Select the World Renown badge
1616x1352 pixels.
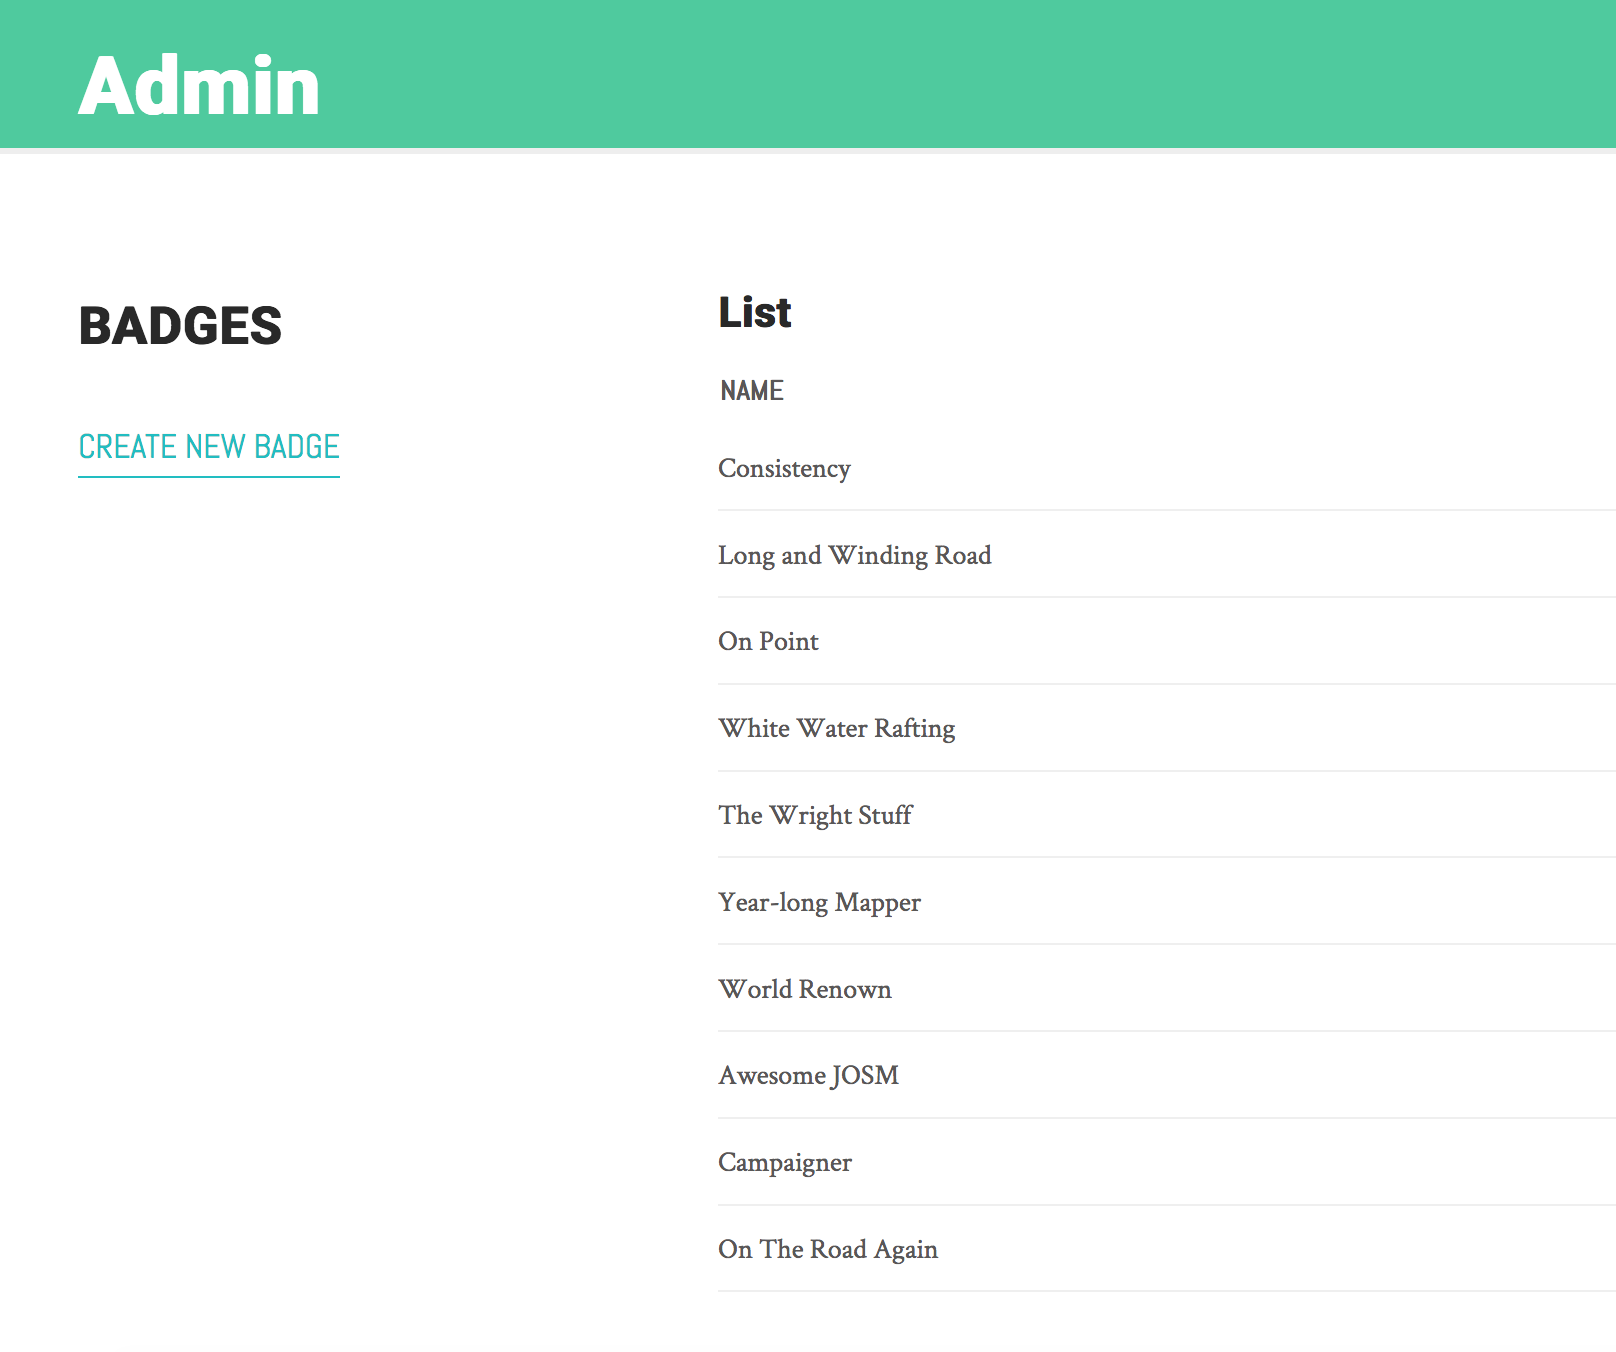click(804, 989)
